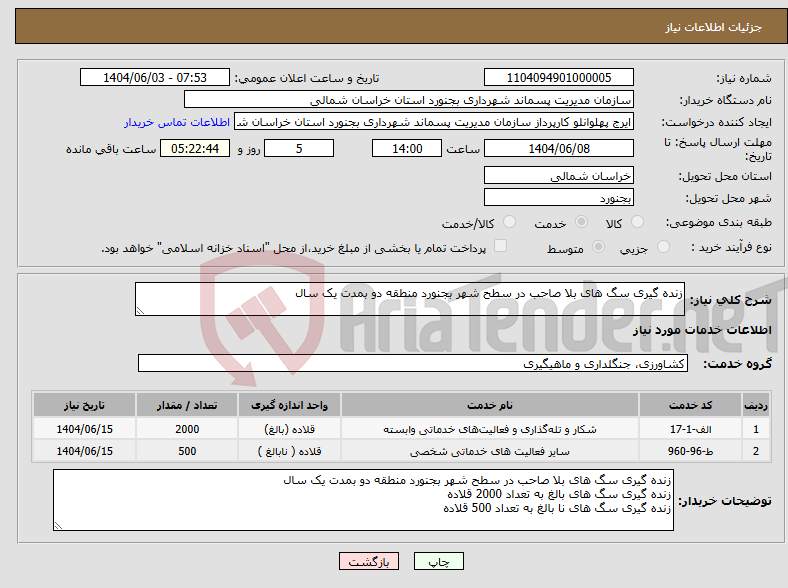This screenshot has width=788, height=588.
Task: Click the row number 2 cell
Action: 756,451
